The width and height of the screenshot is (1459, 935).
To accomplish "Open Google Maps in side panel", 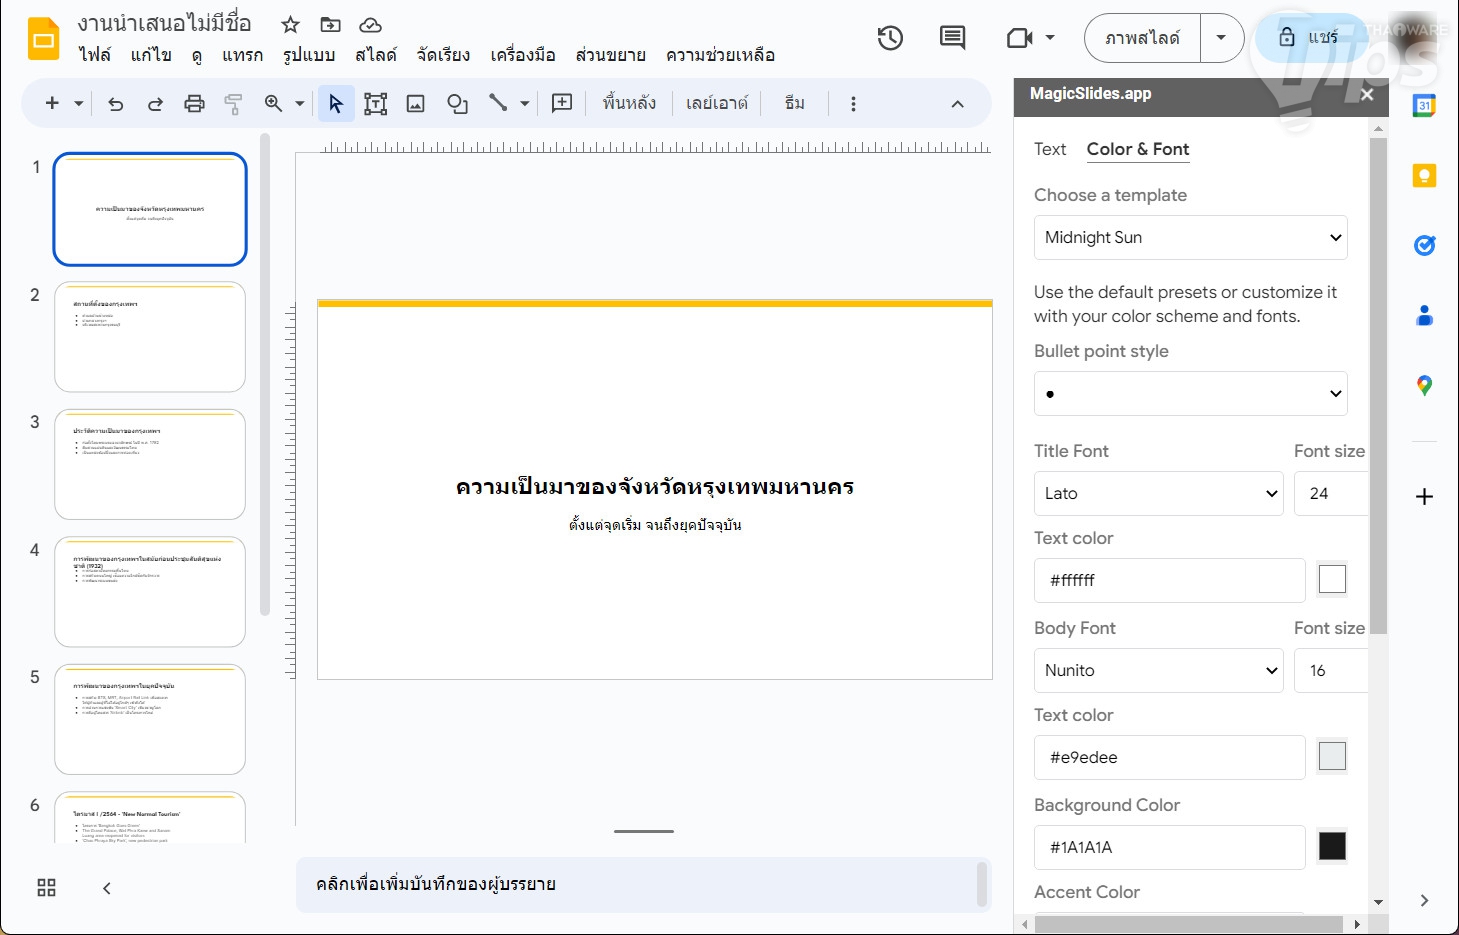I will 1424,386.
